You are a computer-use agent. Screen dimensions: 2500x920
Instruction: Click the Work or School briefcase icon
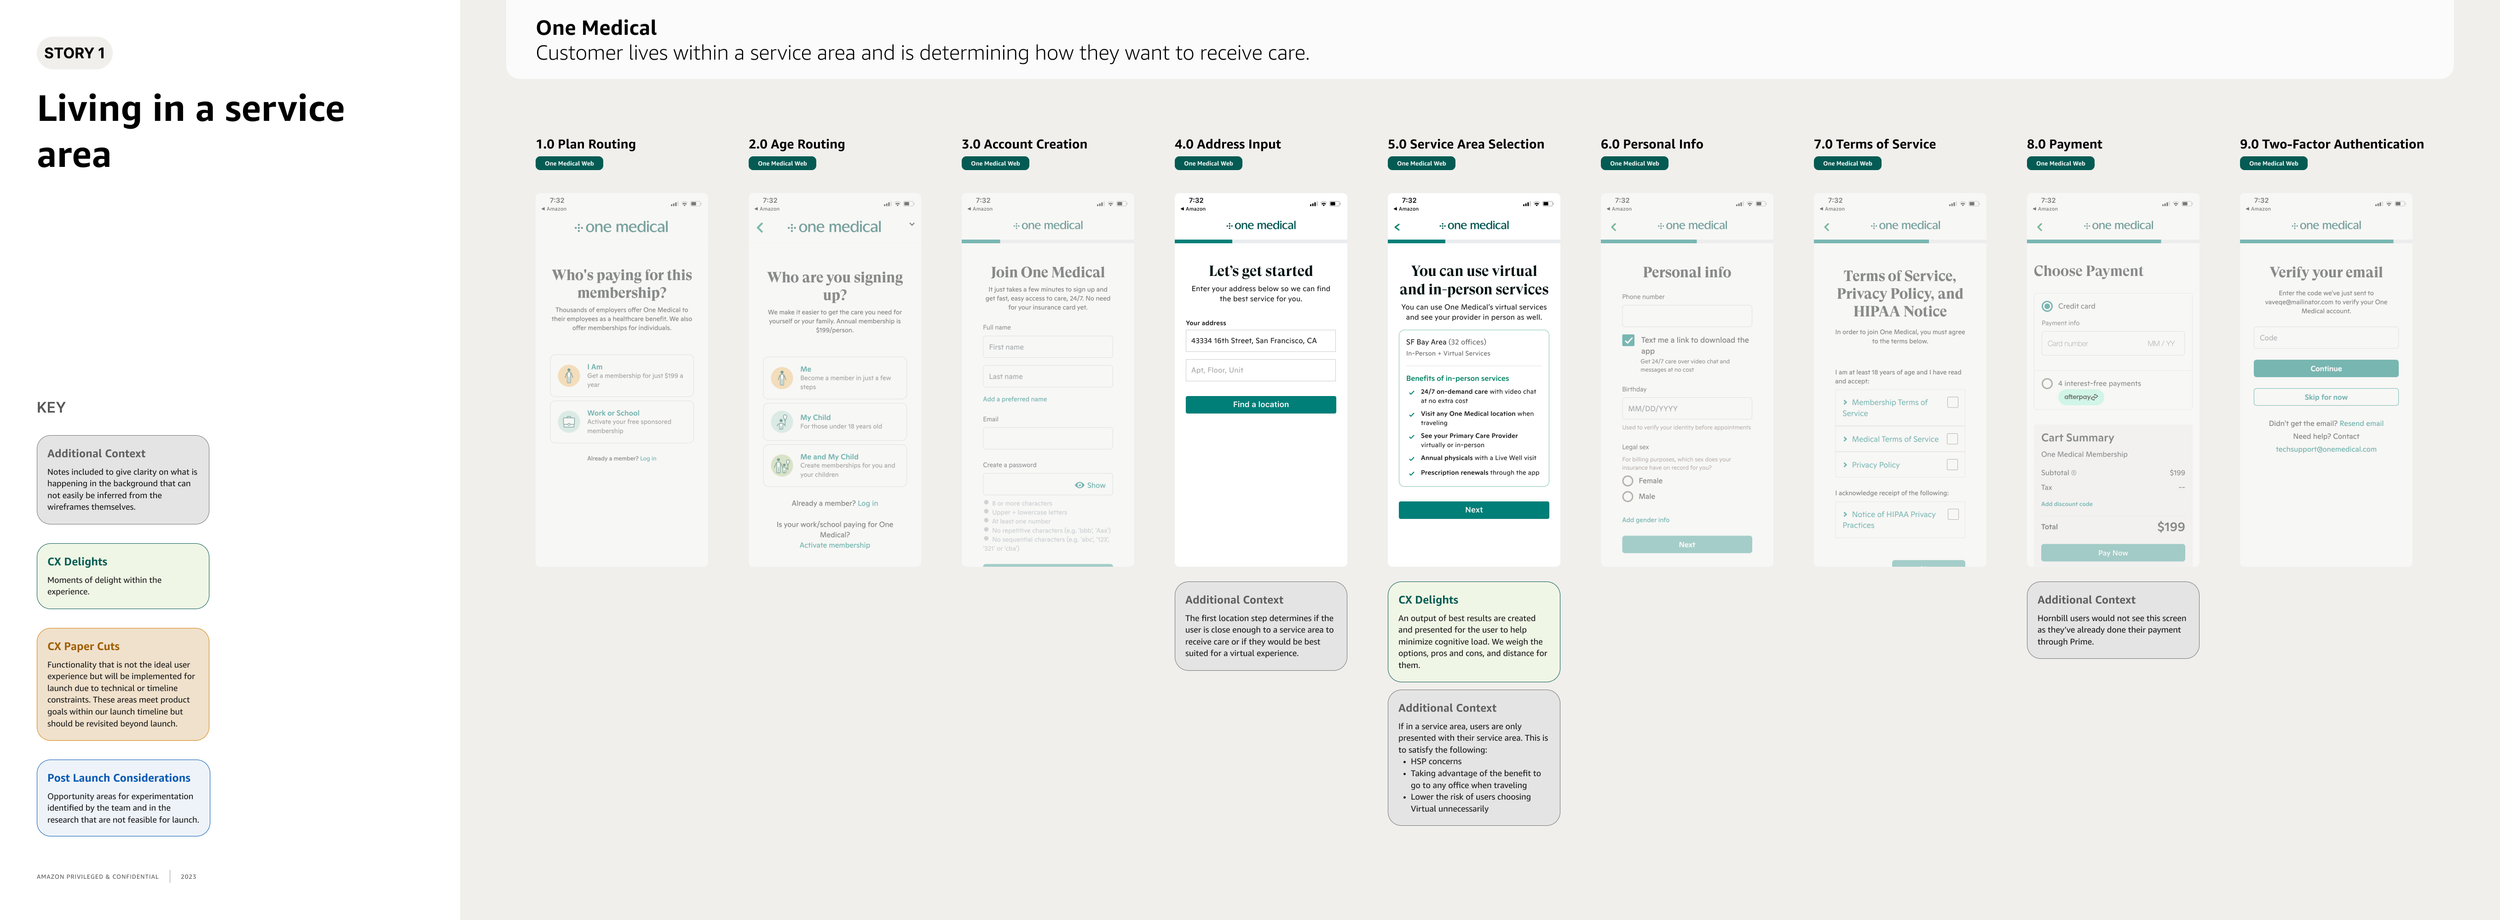pos(569,422)
